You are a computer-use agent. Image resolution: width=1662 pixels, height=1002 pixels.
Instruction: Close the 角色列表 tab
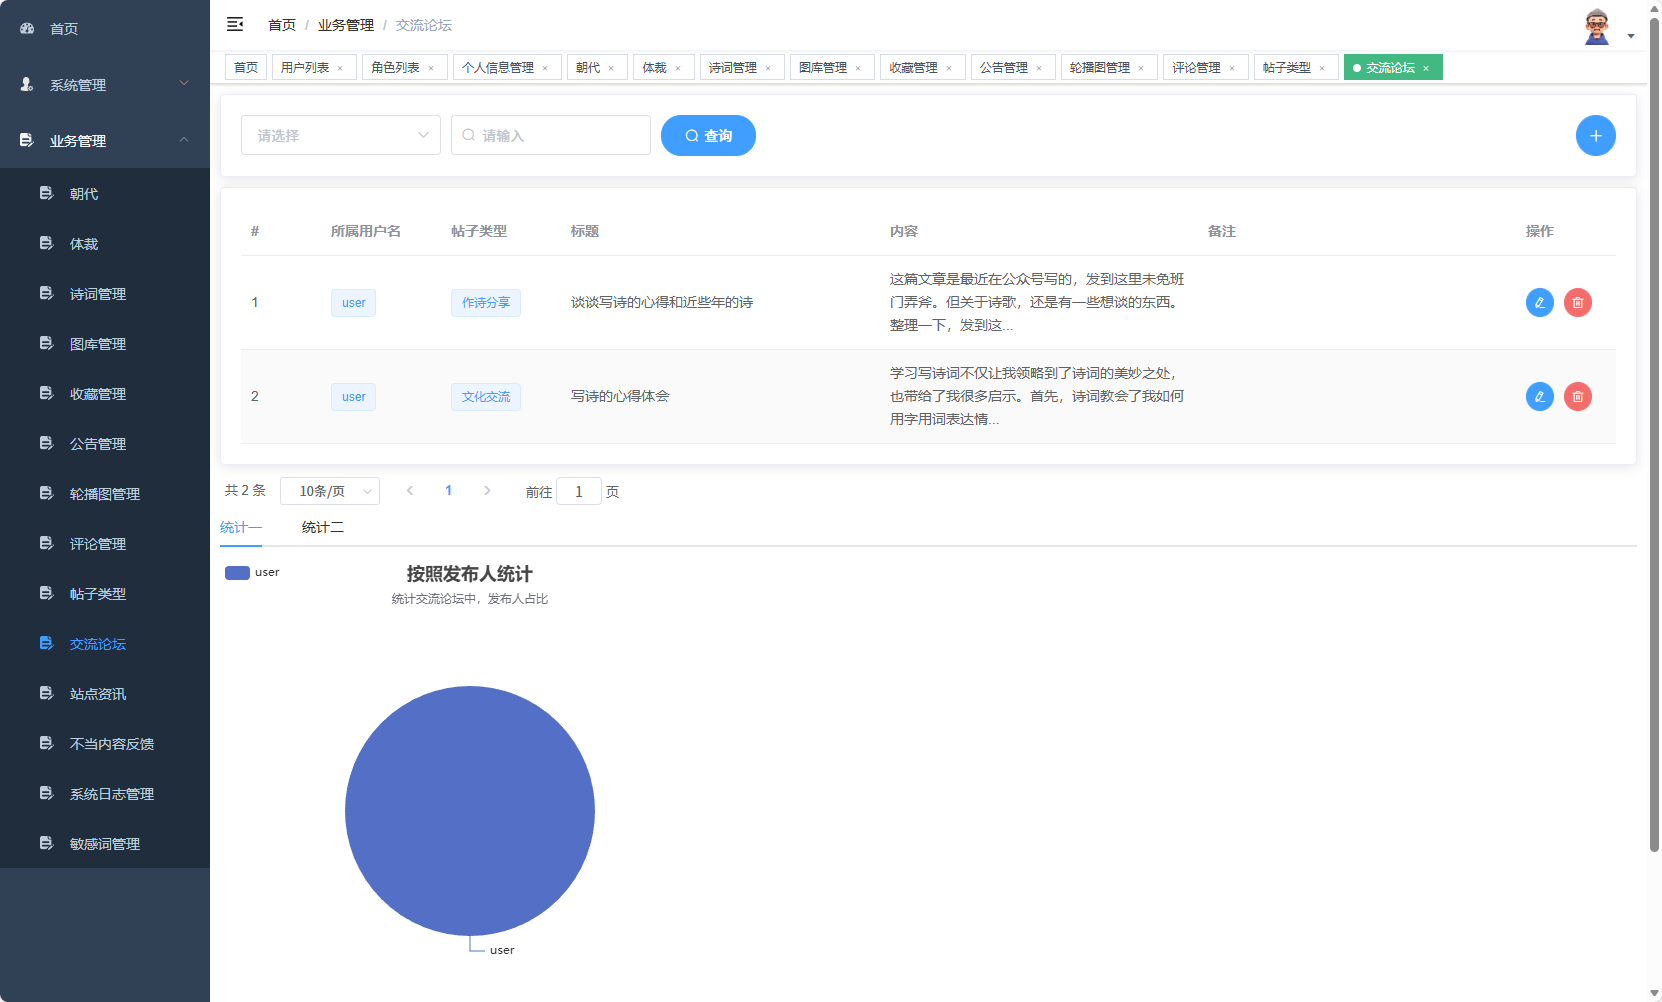(x=432, y=67)
